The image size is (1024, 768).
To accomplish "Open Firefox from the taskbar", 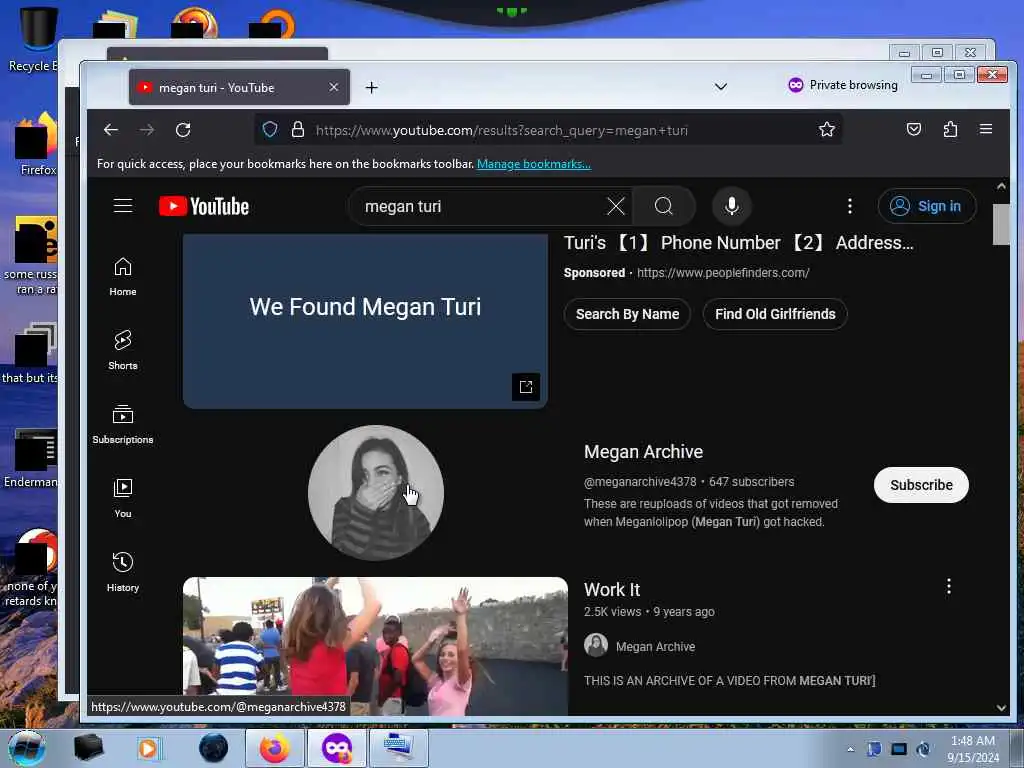I will [x=274, y=748].
